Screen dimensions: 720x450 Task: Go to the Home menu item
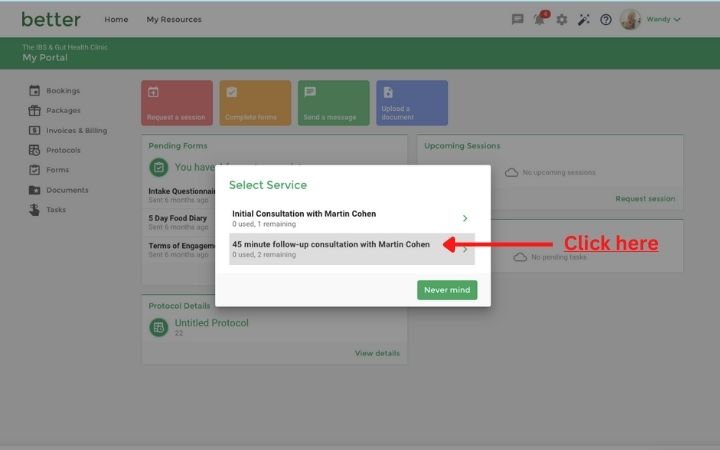coord(116,19)
